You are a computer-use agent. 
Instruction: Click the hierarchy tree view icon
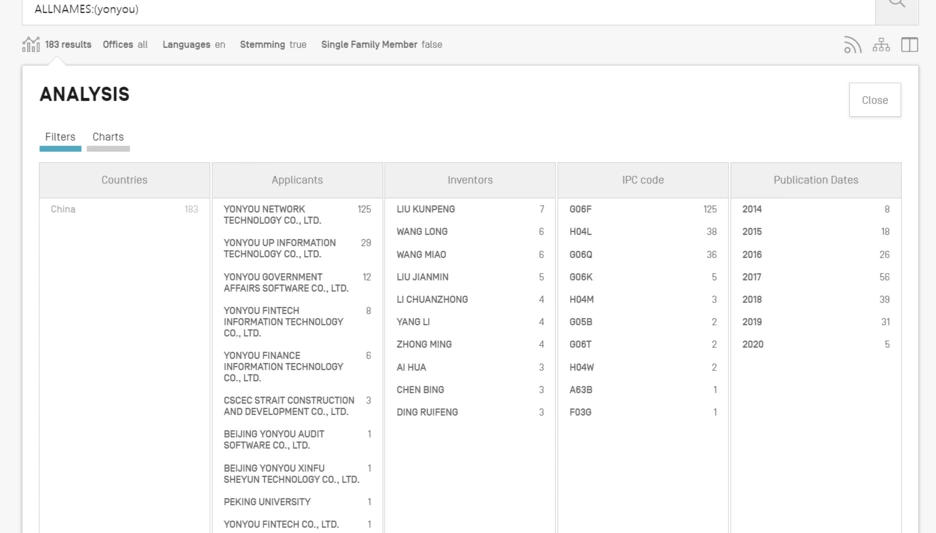tap(881, 45)
